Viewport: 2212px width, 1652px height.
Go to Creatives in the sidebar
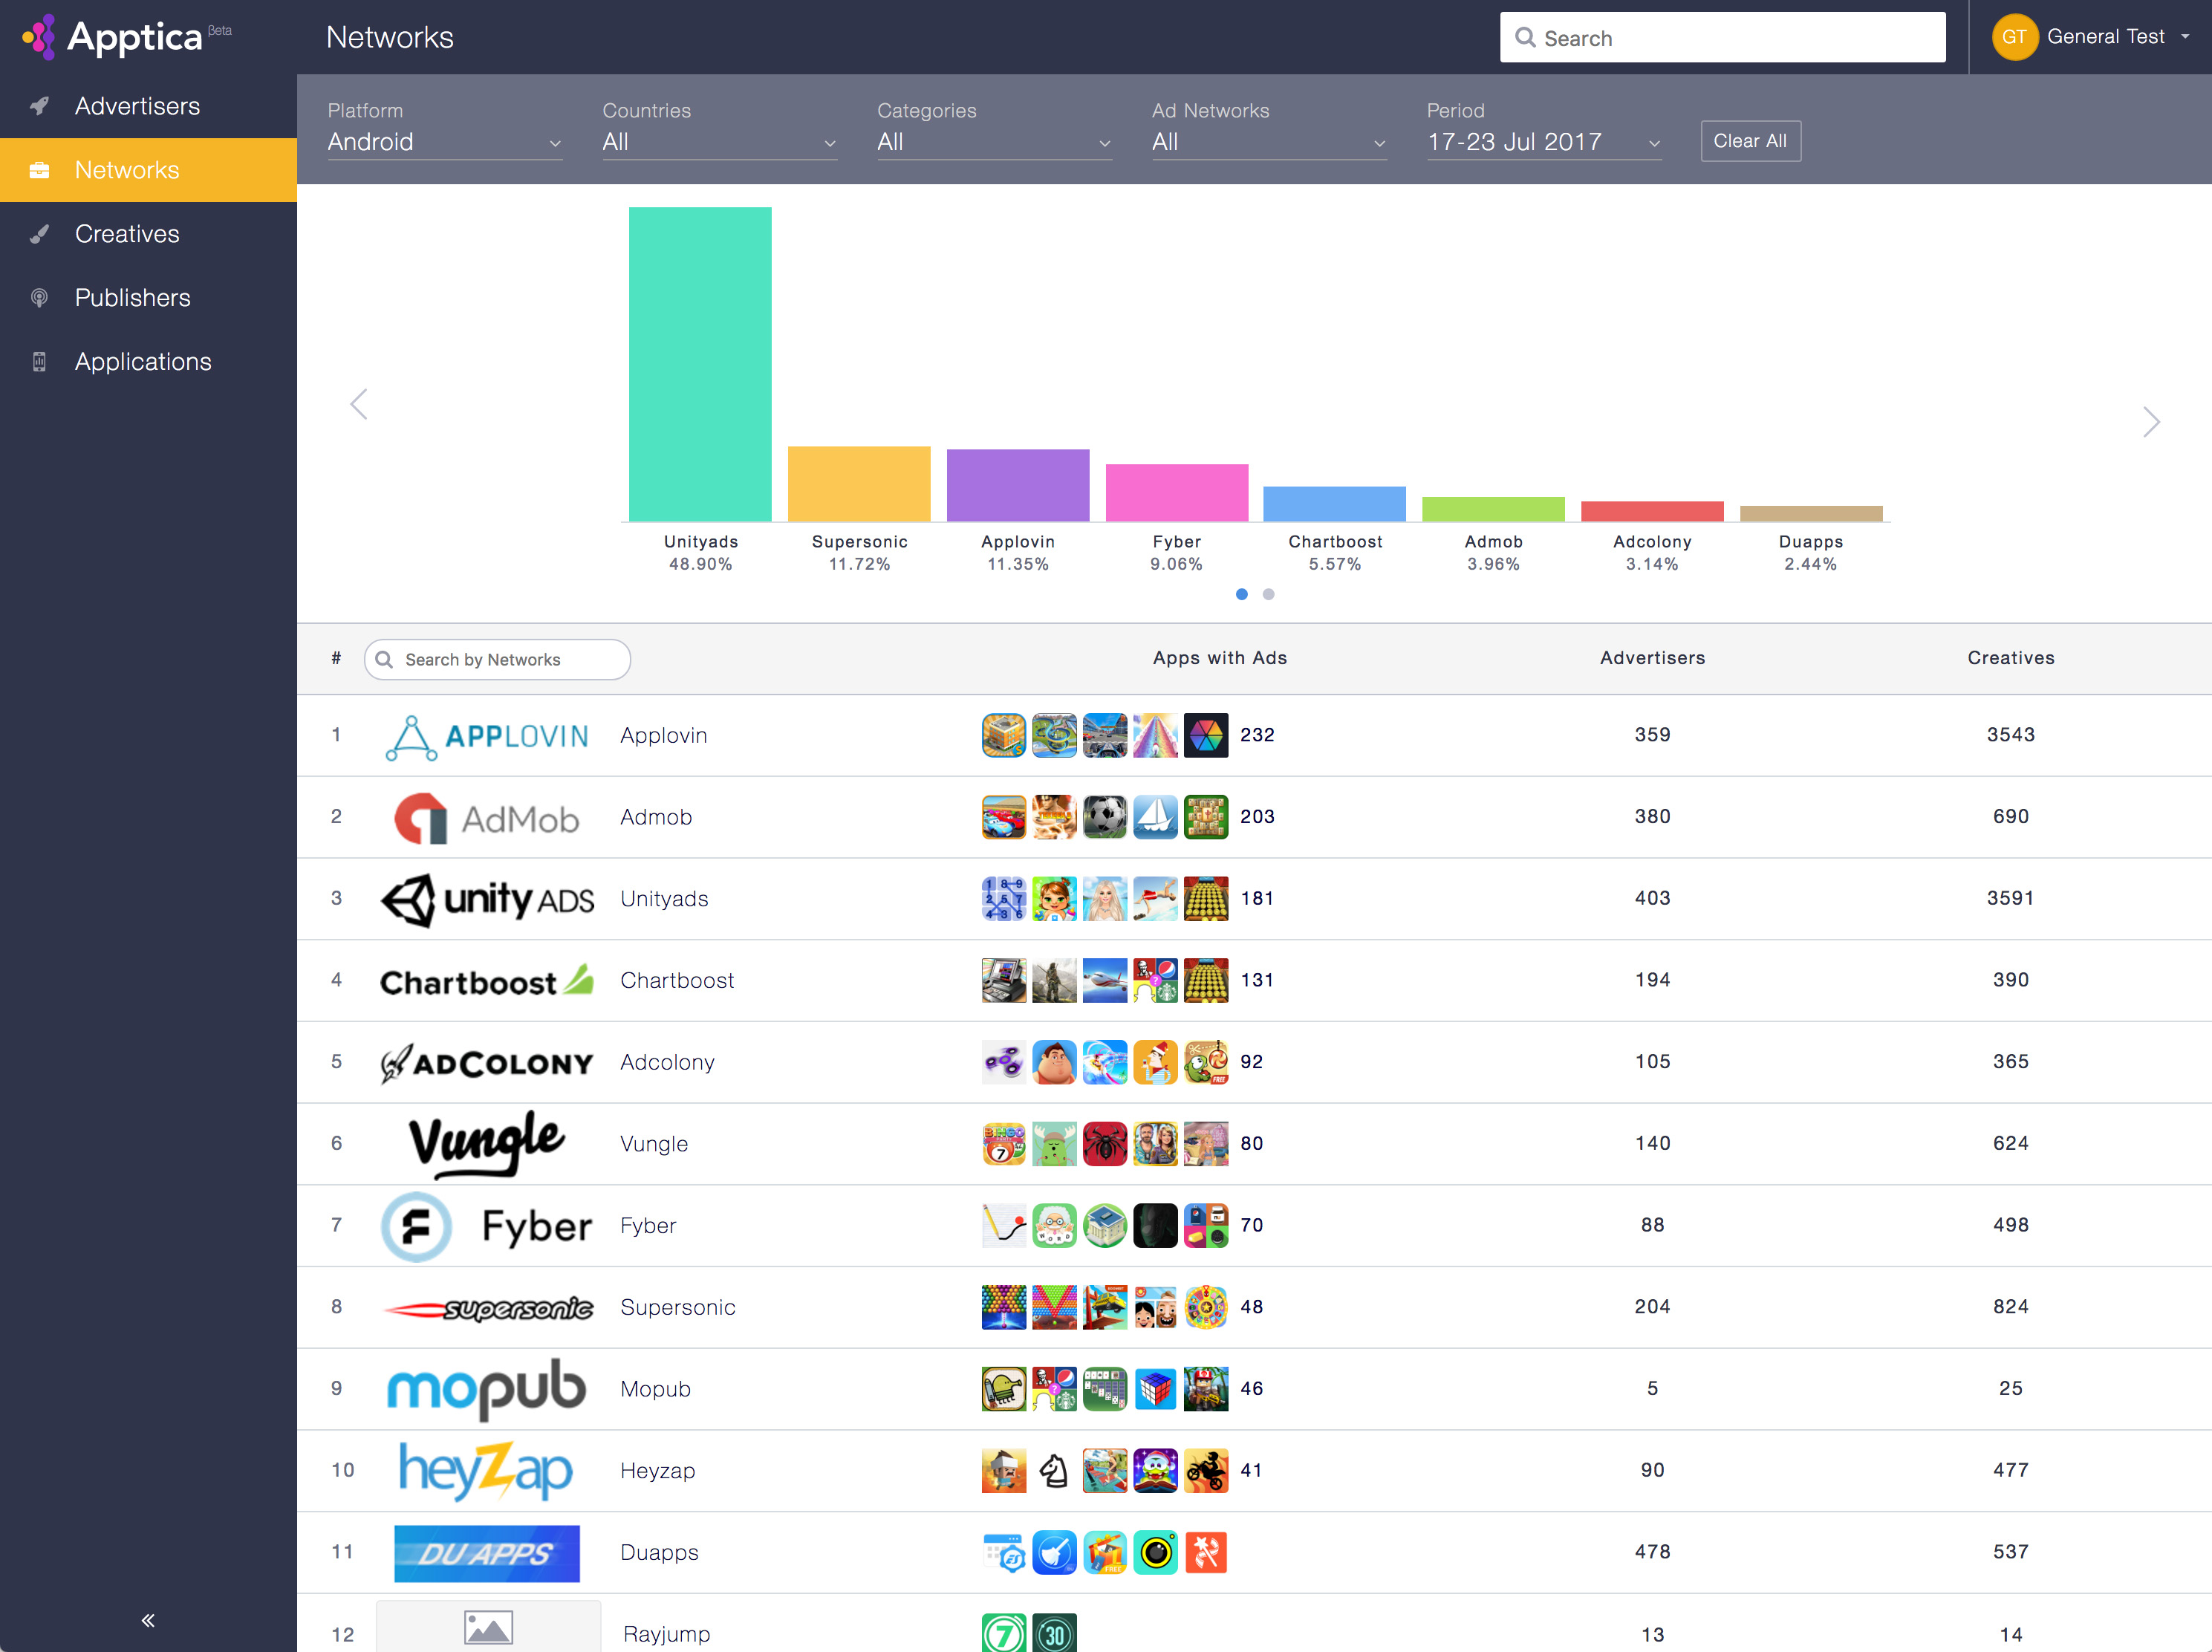click(148, 234)
